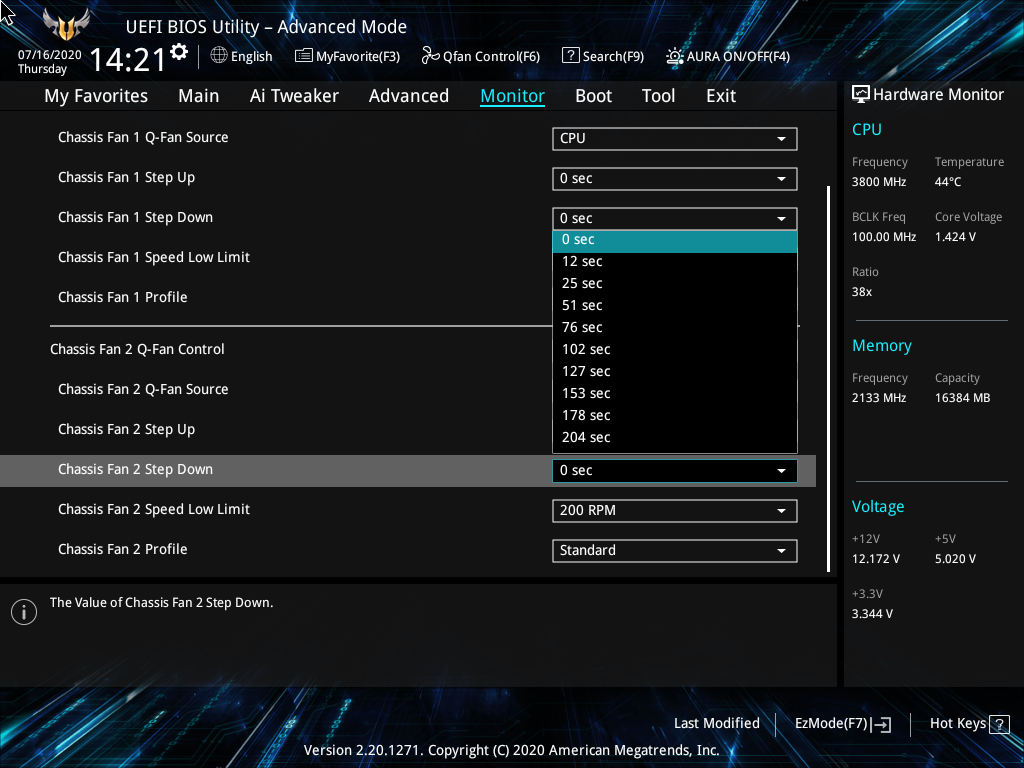The image size is (1024, 768).
Task: Pick 127 sec option
Action: [675, 372]
